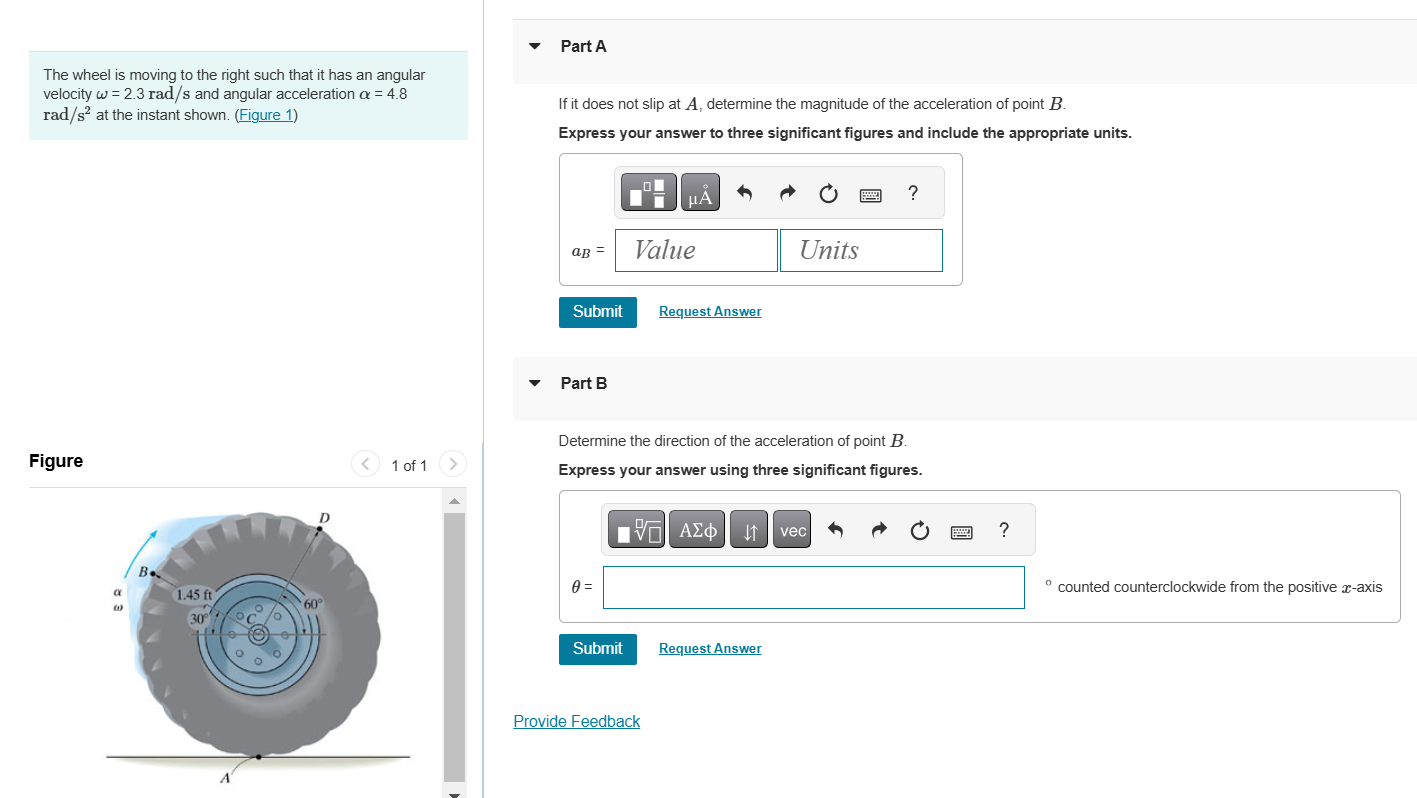Open the Provide Feedback link
Viewport: 1417px width, 798px height.
pyautogui.click(x=577, y=721)
